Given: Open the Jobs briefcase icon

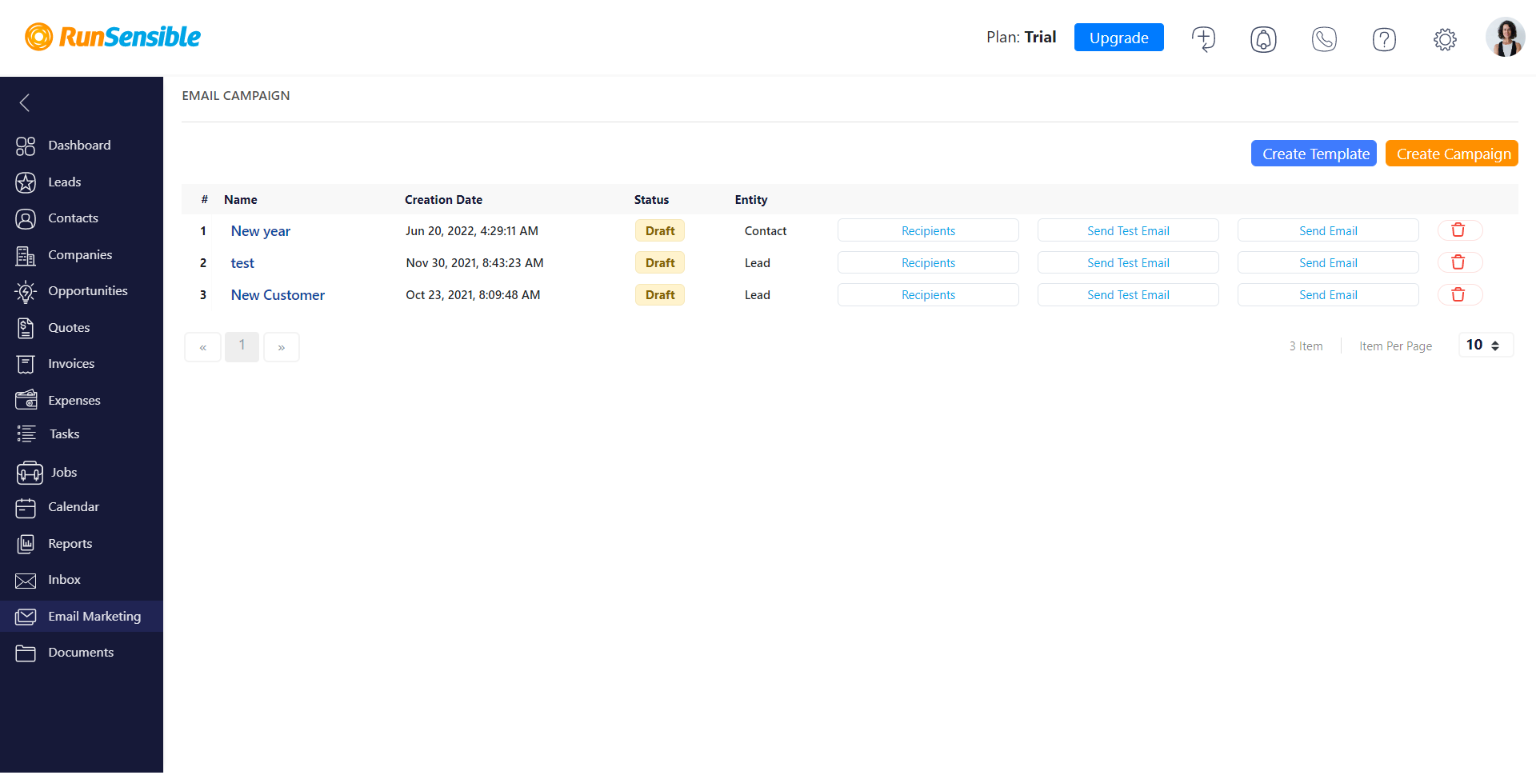Looking at the screenshot, I should pyautogui.click(x=30, y=472).
